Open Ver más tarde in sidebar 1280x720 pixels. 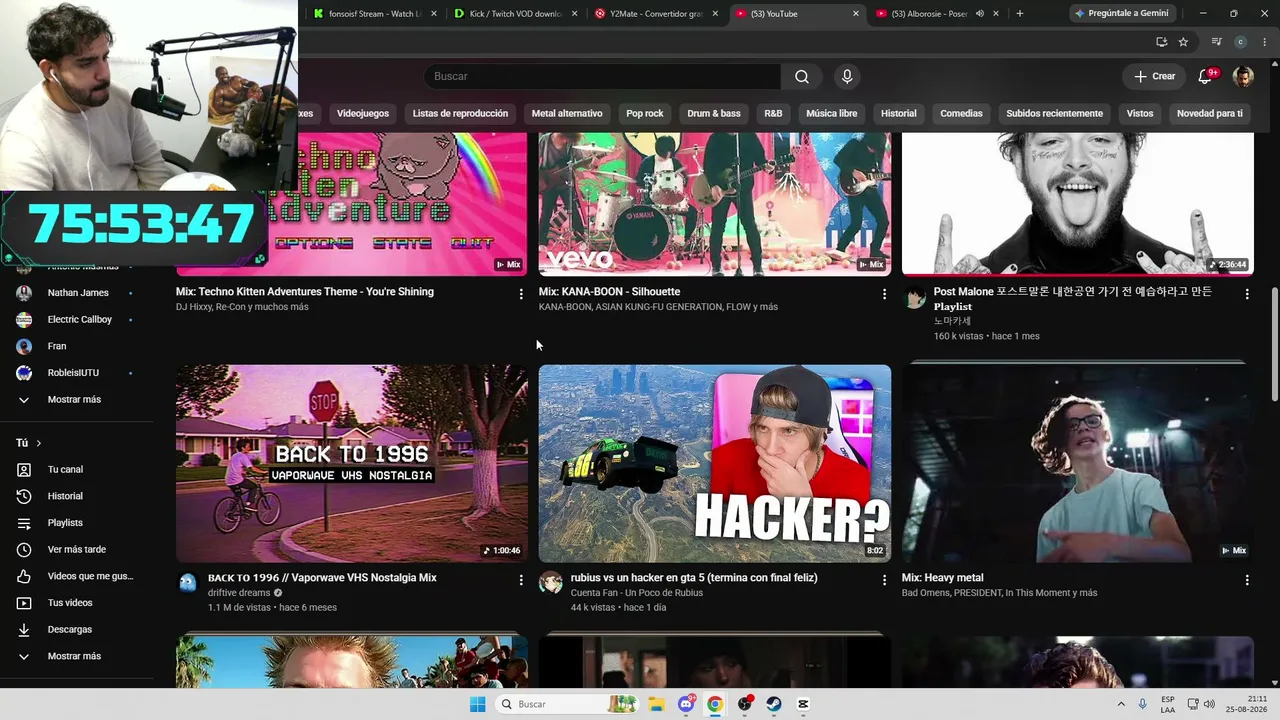(x=78, y=549)
